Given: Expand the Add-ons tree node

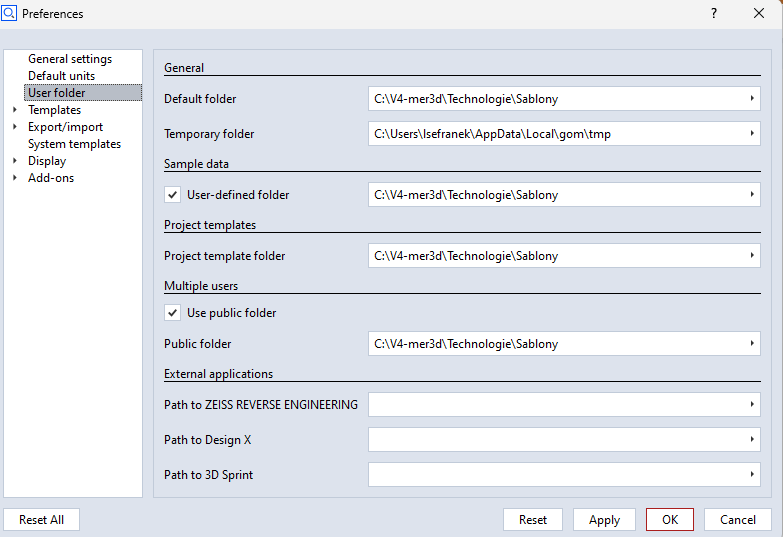Looking at the screenshot, I should click(14, 178).
